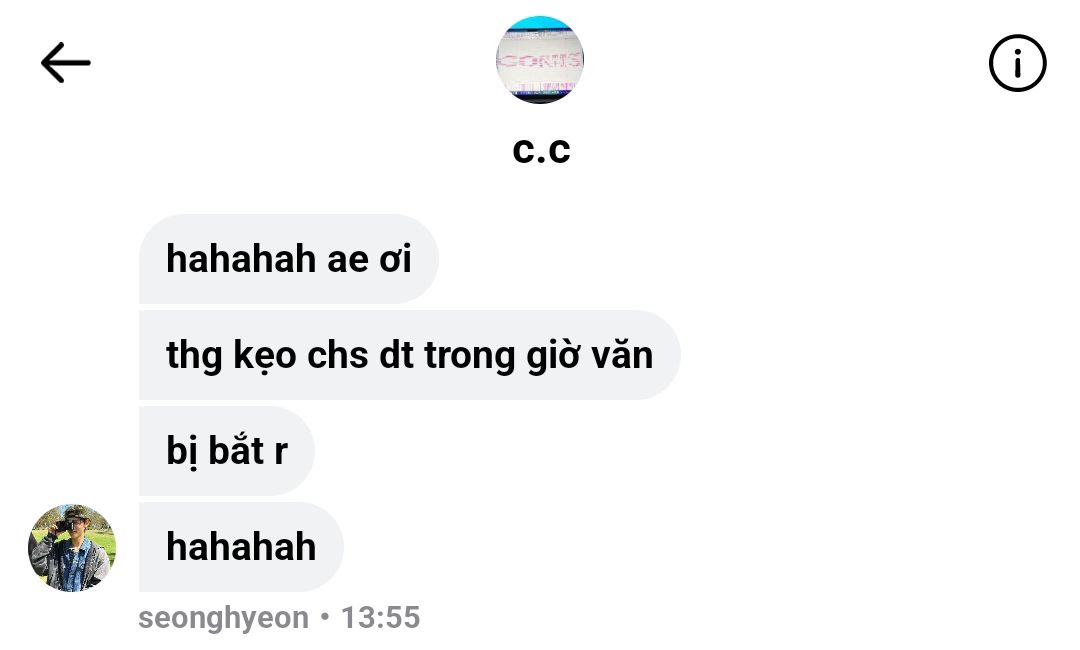1080x650 pixels.
Task: Open seonghyeon's avatar next to the messages
Action: pos(72,548)
